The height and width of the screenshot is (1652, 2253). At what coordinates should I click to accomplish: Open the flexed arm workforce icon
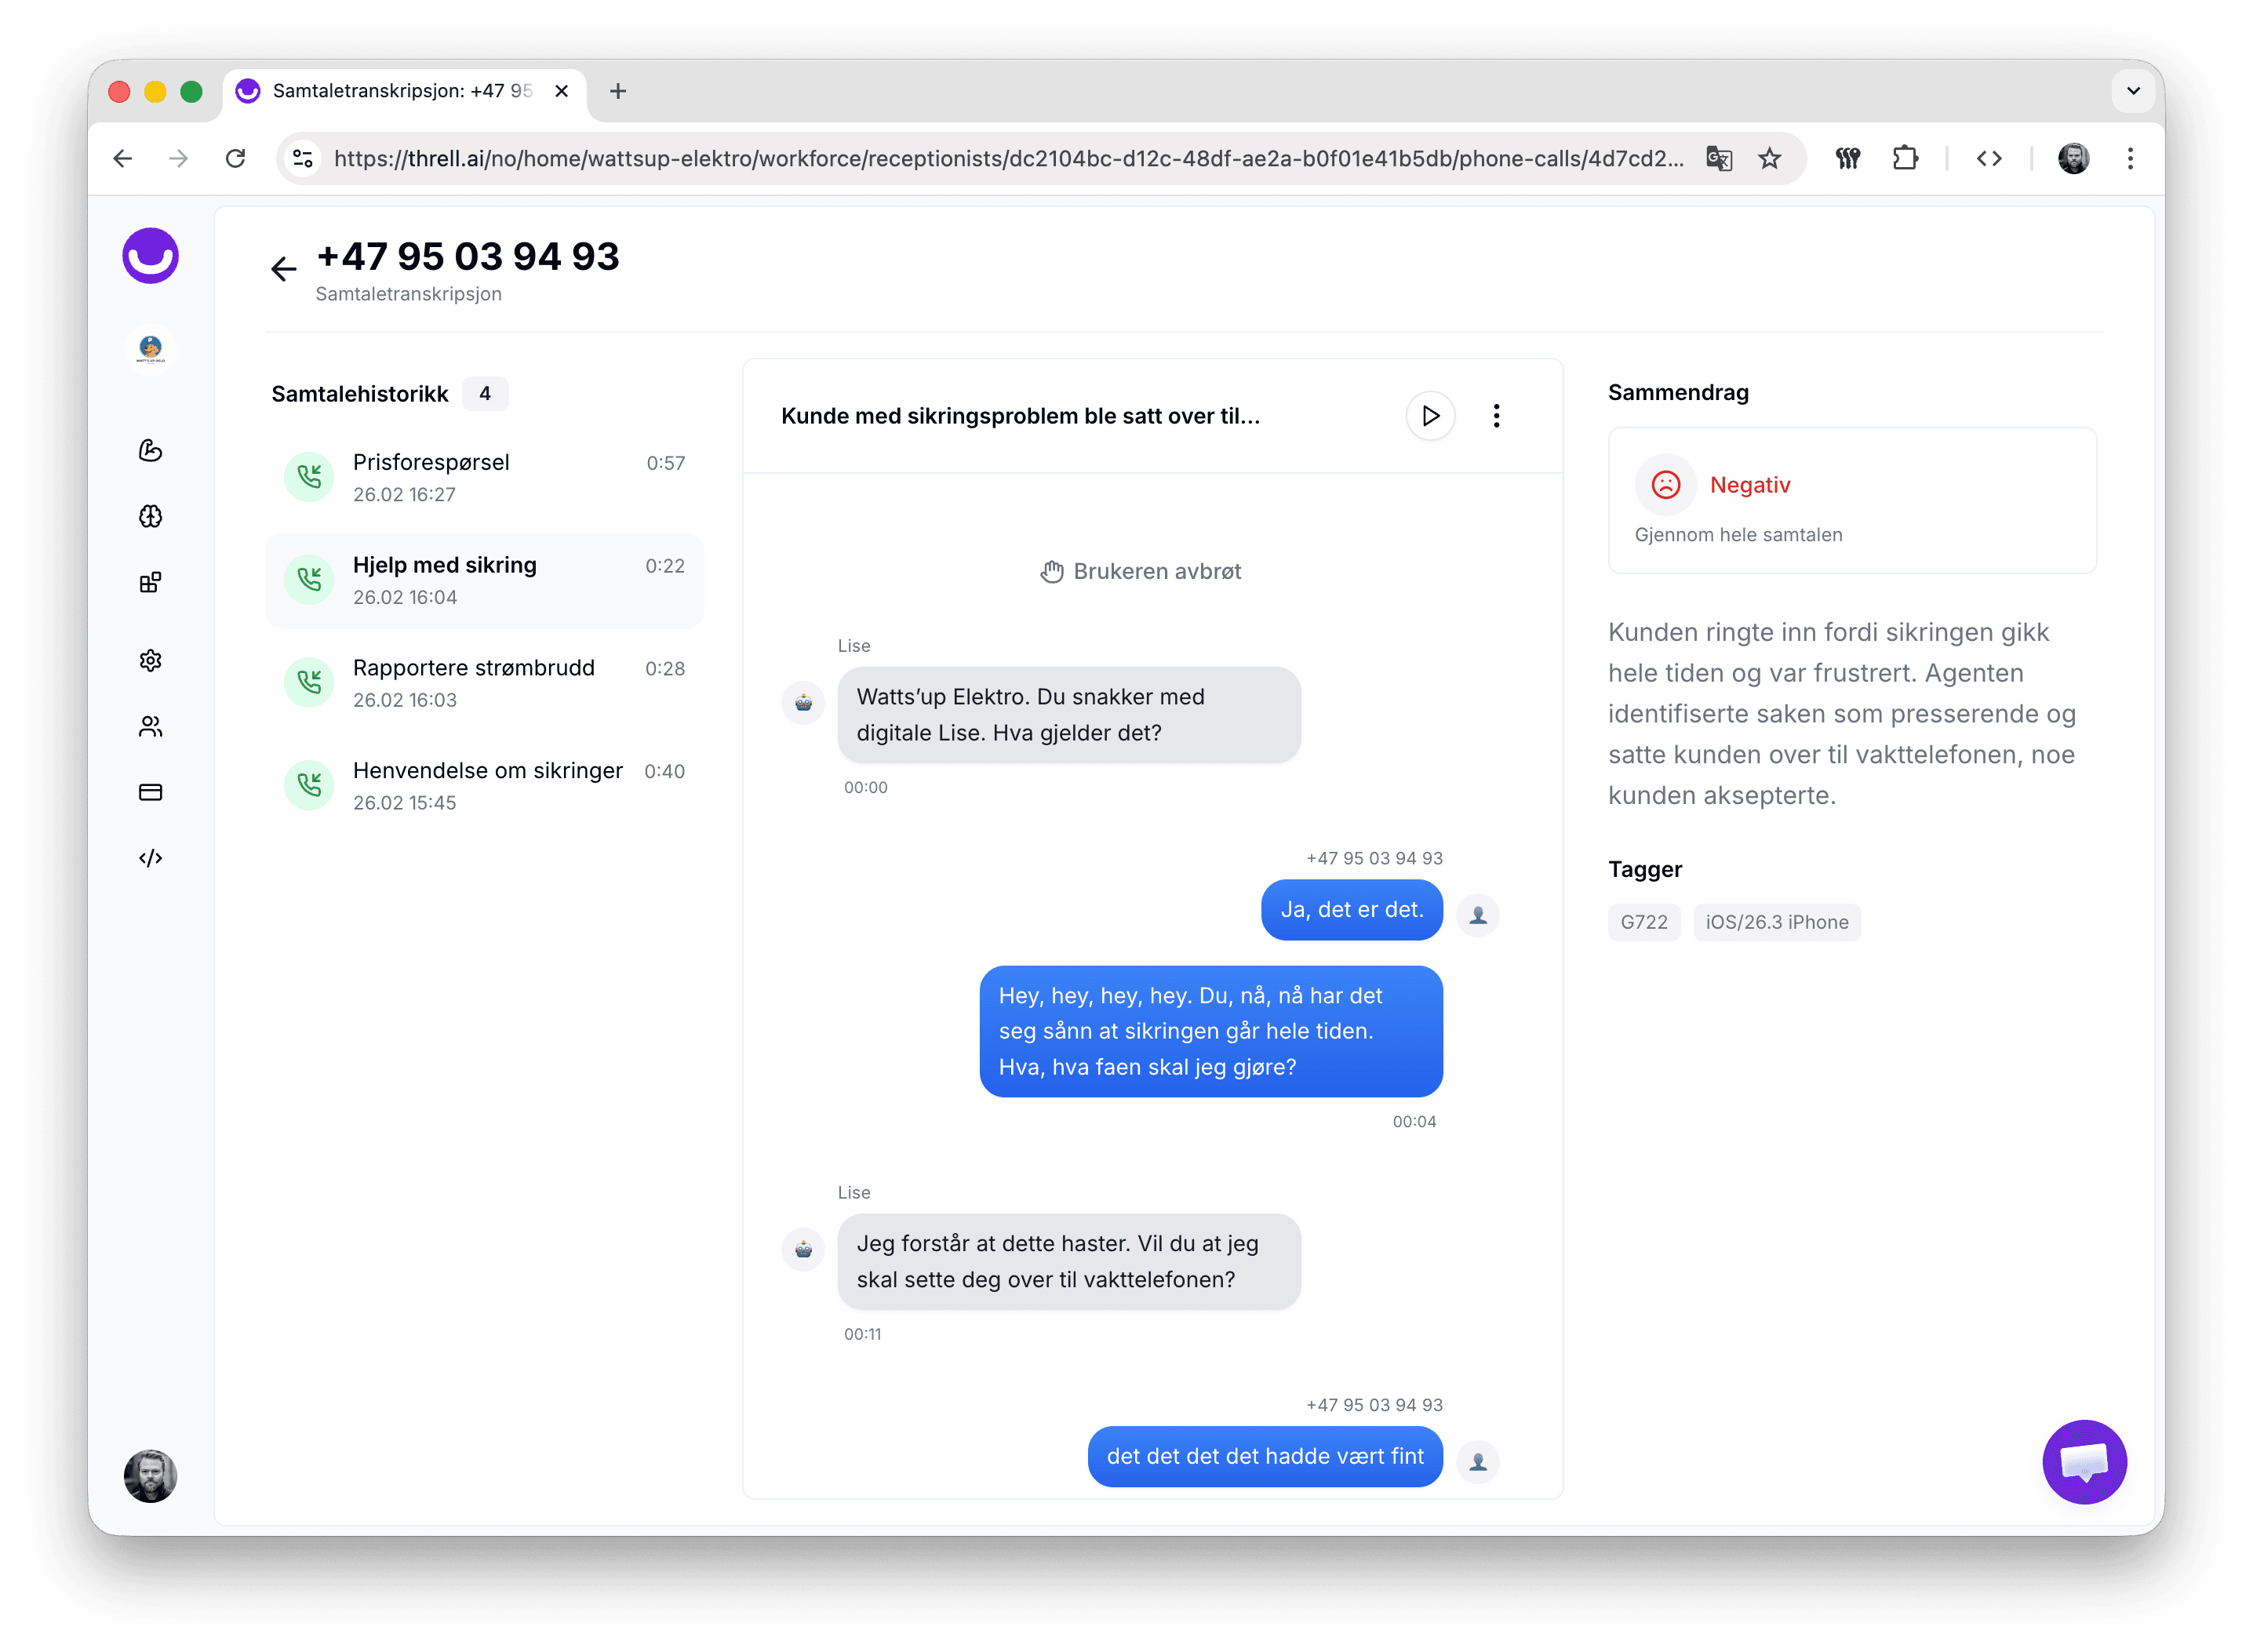point(150,450)
